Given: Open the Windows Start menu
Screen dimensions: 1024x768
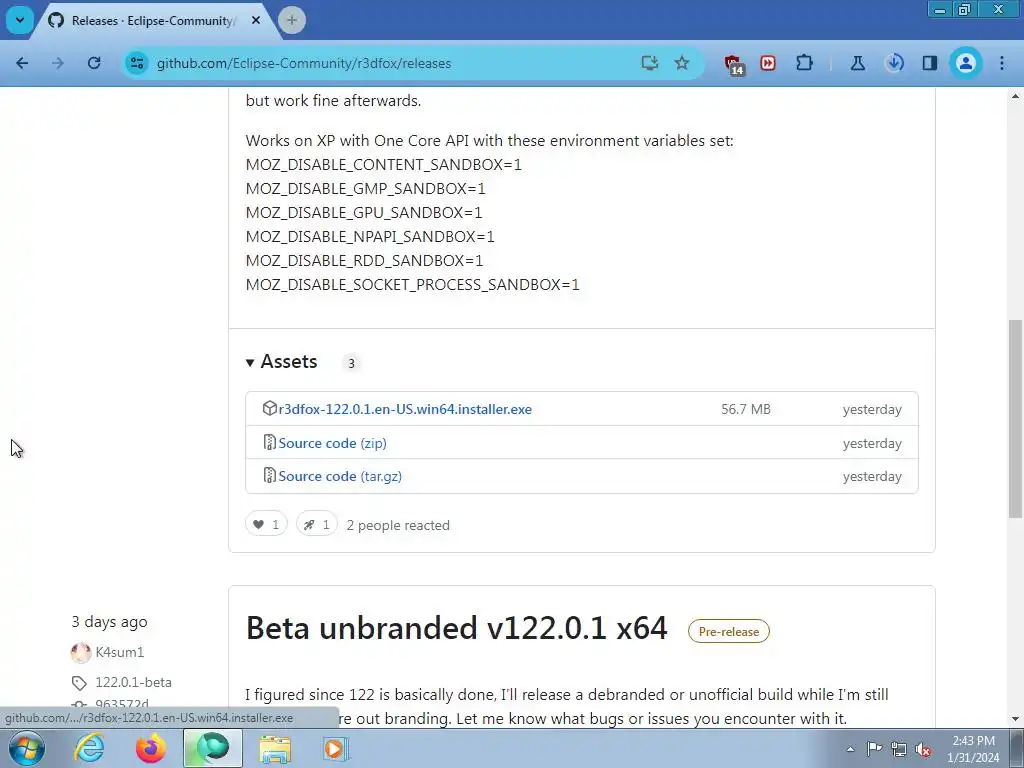Looking at the screenshot, I should coord(27,748).
